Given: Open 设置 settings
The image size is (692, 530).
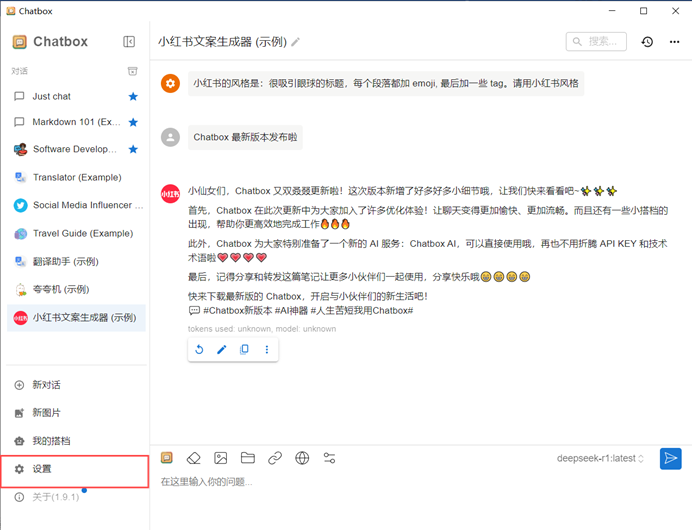Looking at the screenshot, I should point(75,471).
